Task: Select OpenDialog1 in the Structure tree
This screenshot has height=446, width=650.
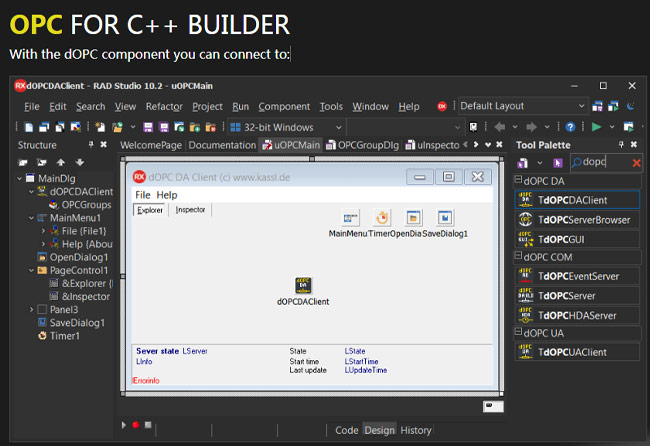Action: [x=79, y=257]
